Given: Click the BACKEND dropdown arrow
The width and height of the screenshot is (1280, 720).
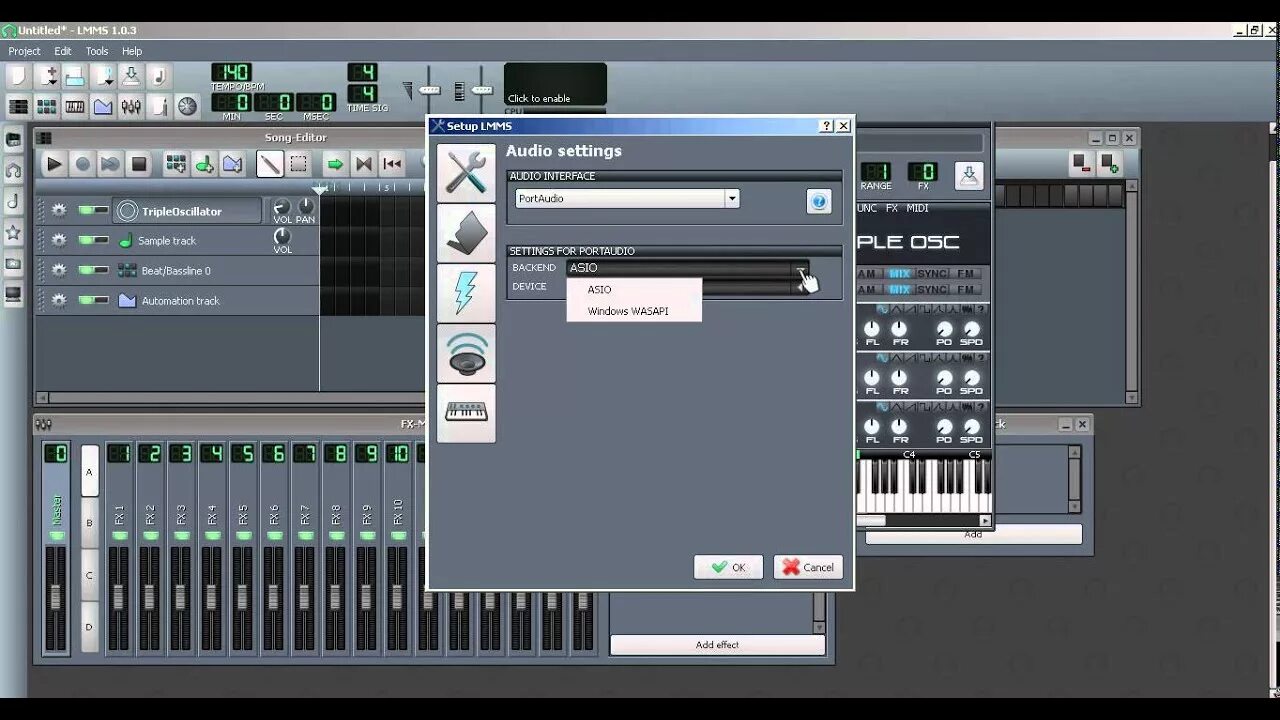Looking at the screenshot, I should click(801, 269).
